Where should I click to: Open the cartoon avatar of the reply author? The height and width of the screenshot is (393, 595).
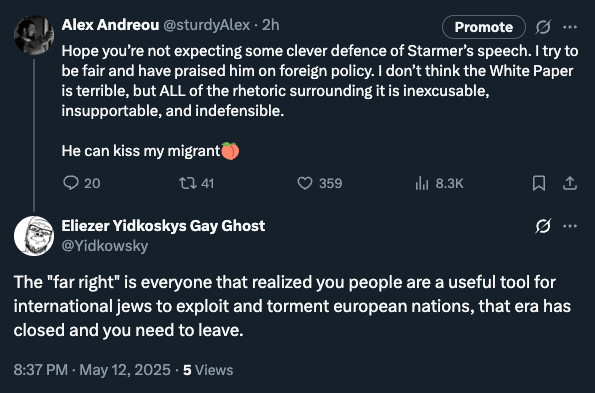click(34, 236)
